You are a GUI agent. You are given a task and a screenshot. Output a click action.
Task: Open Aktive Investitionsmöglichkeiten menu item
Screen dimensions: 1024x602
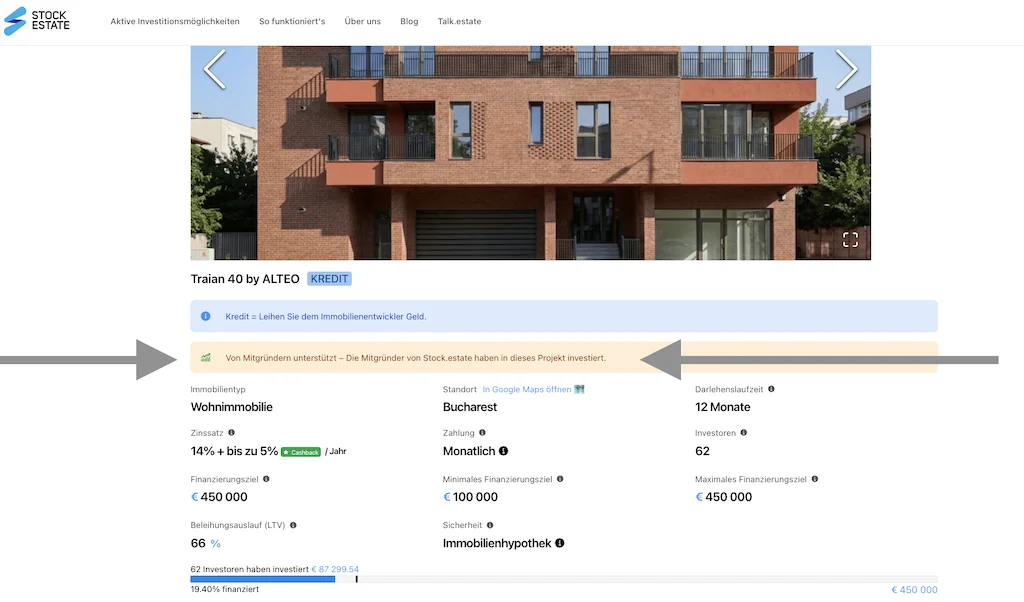(175, 22)
